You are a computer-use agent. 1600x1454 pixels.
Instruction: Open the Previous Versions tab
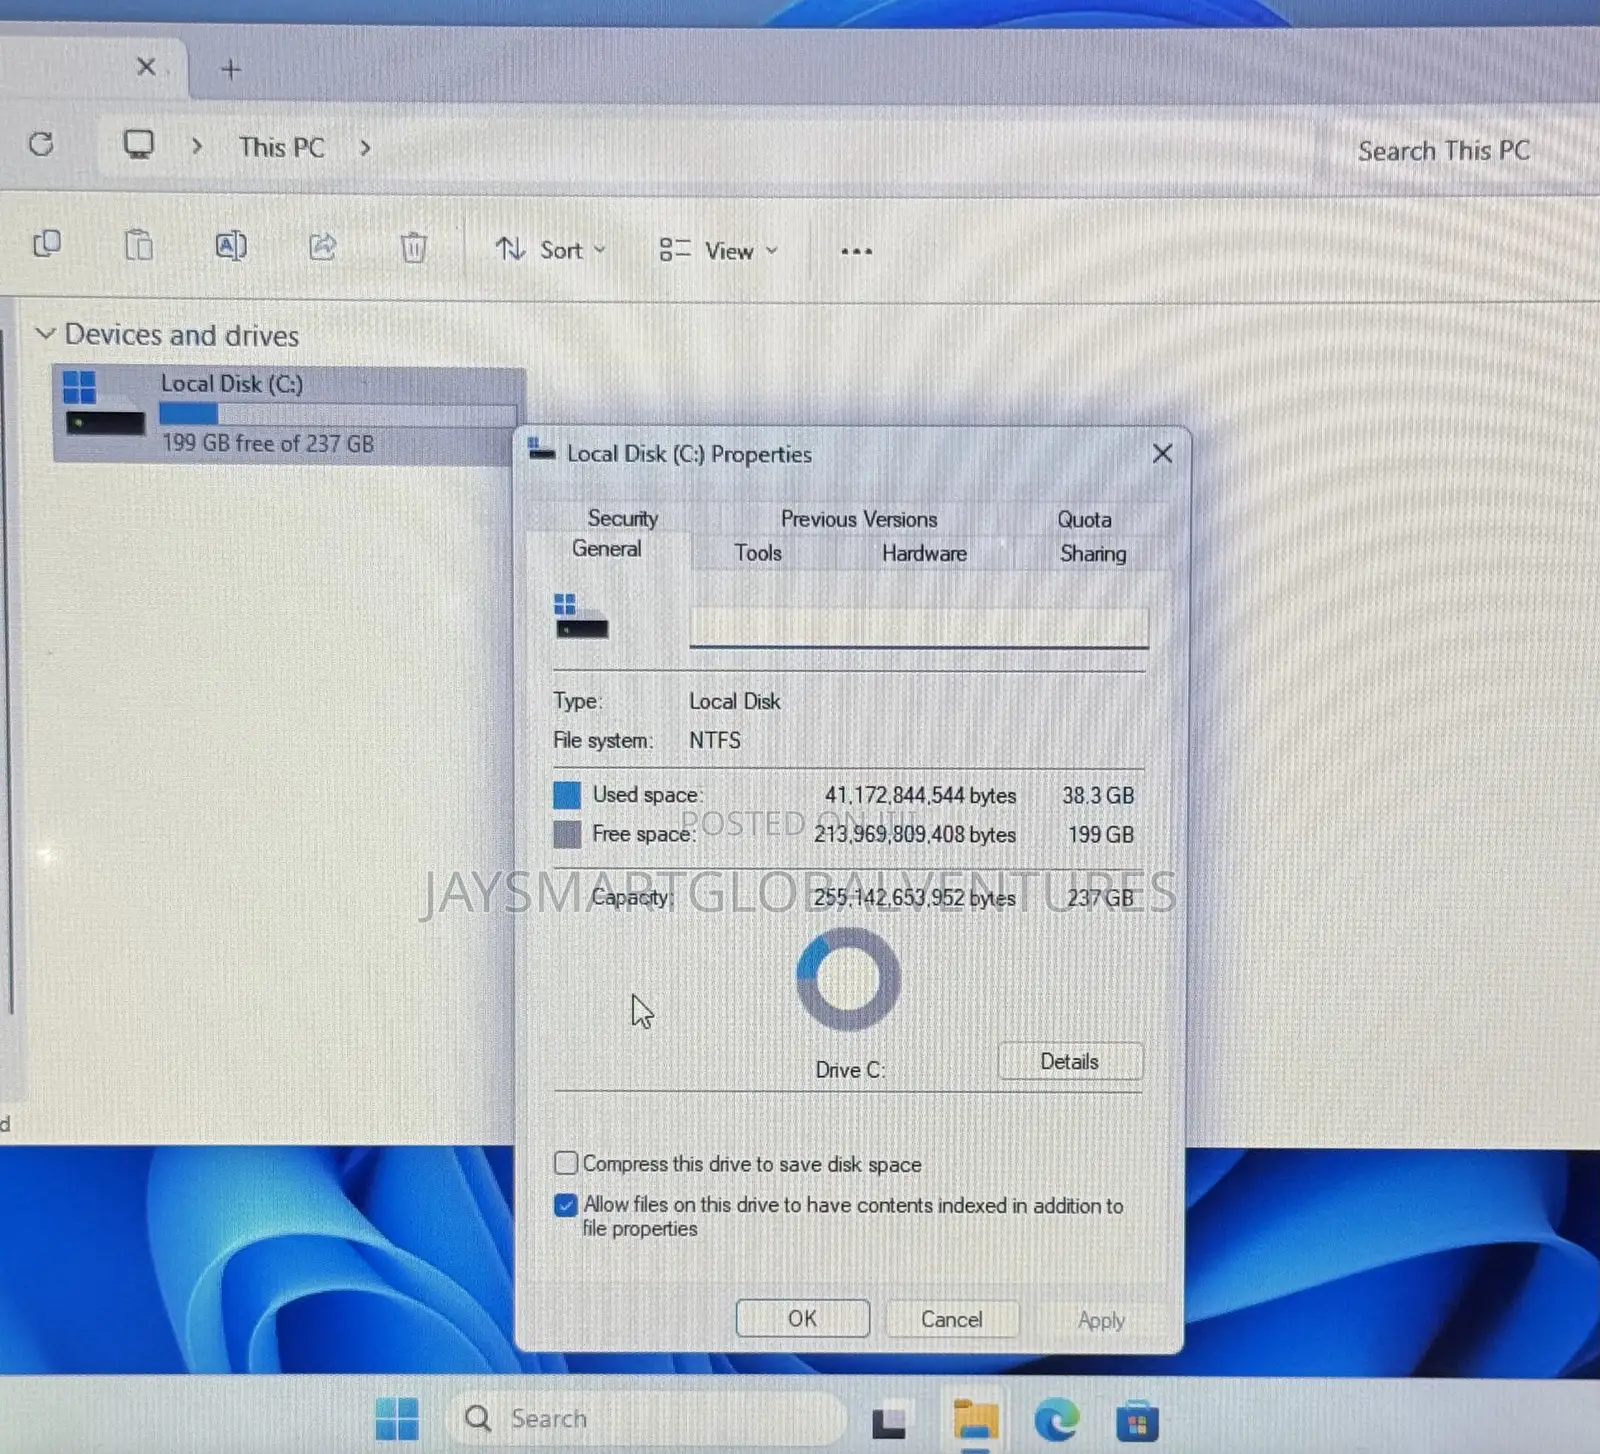pos(859,519)
